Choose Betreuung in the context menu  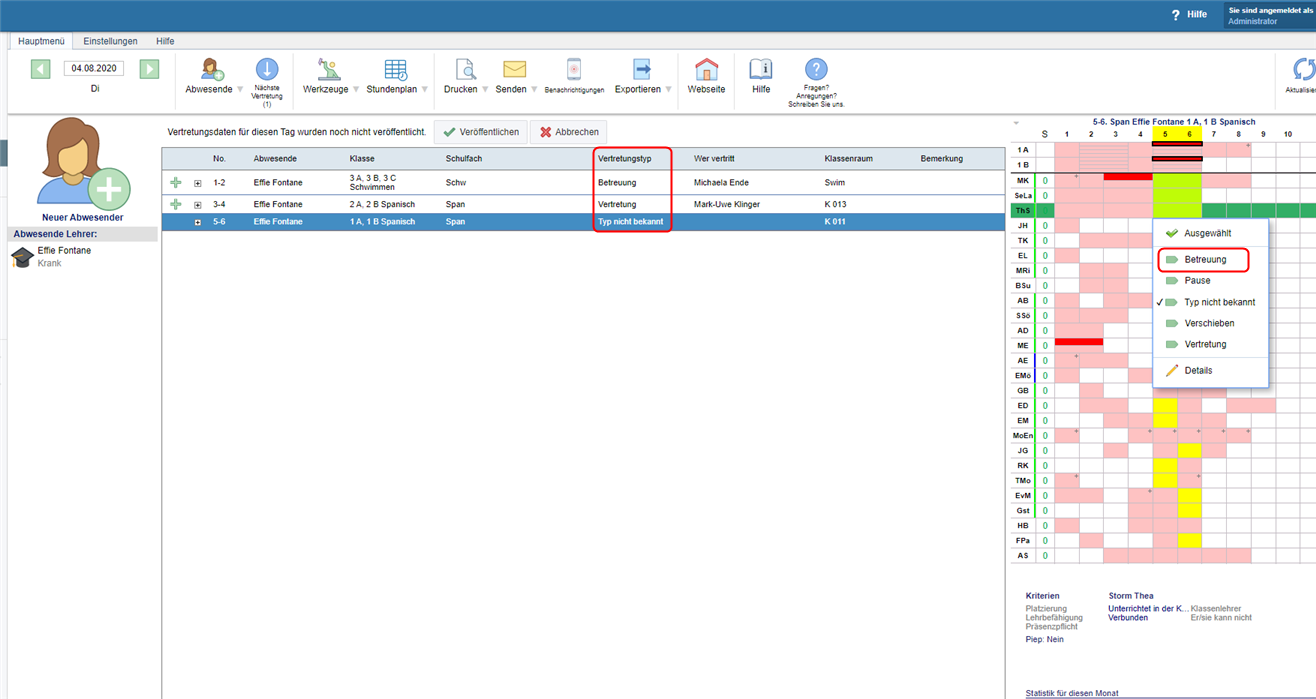pos(1205,260)
